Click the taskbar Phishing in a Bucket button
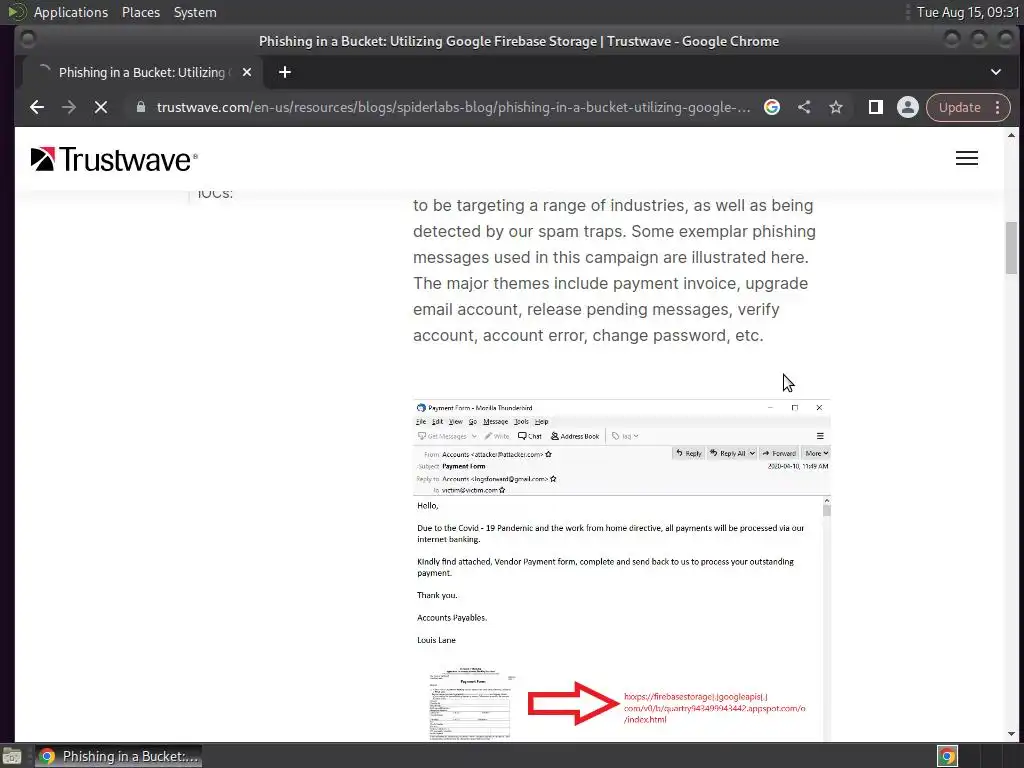 pos(119,756)
